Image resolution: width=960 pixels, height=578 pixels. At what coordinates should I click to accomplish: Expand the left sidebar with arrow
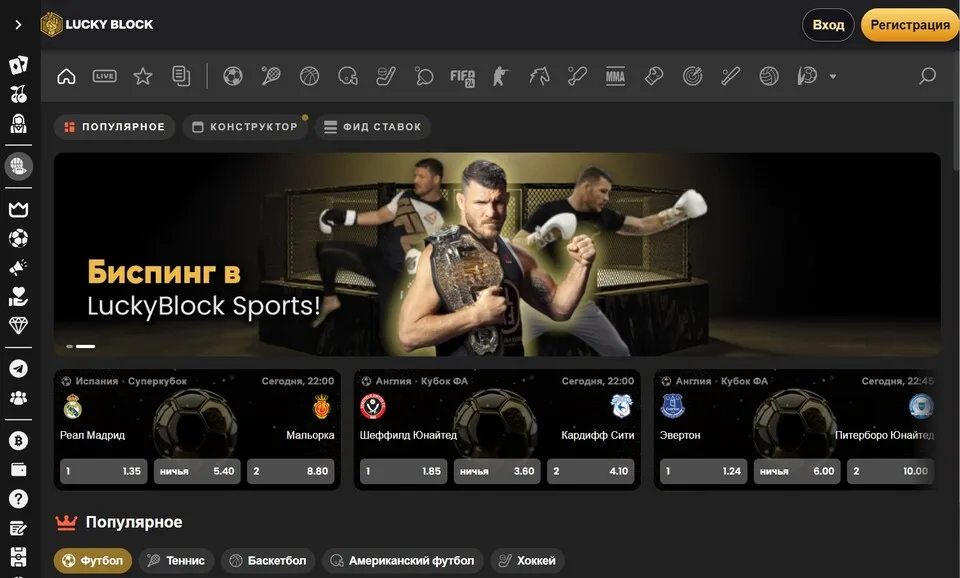[x=18, y=25]
